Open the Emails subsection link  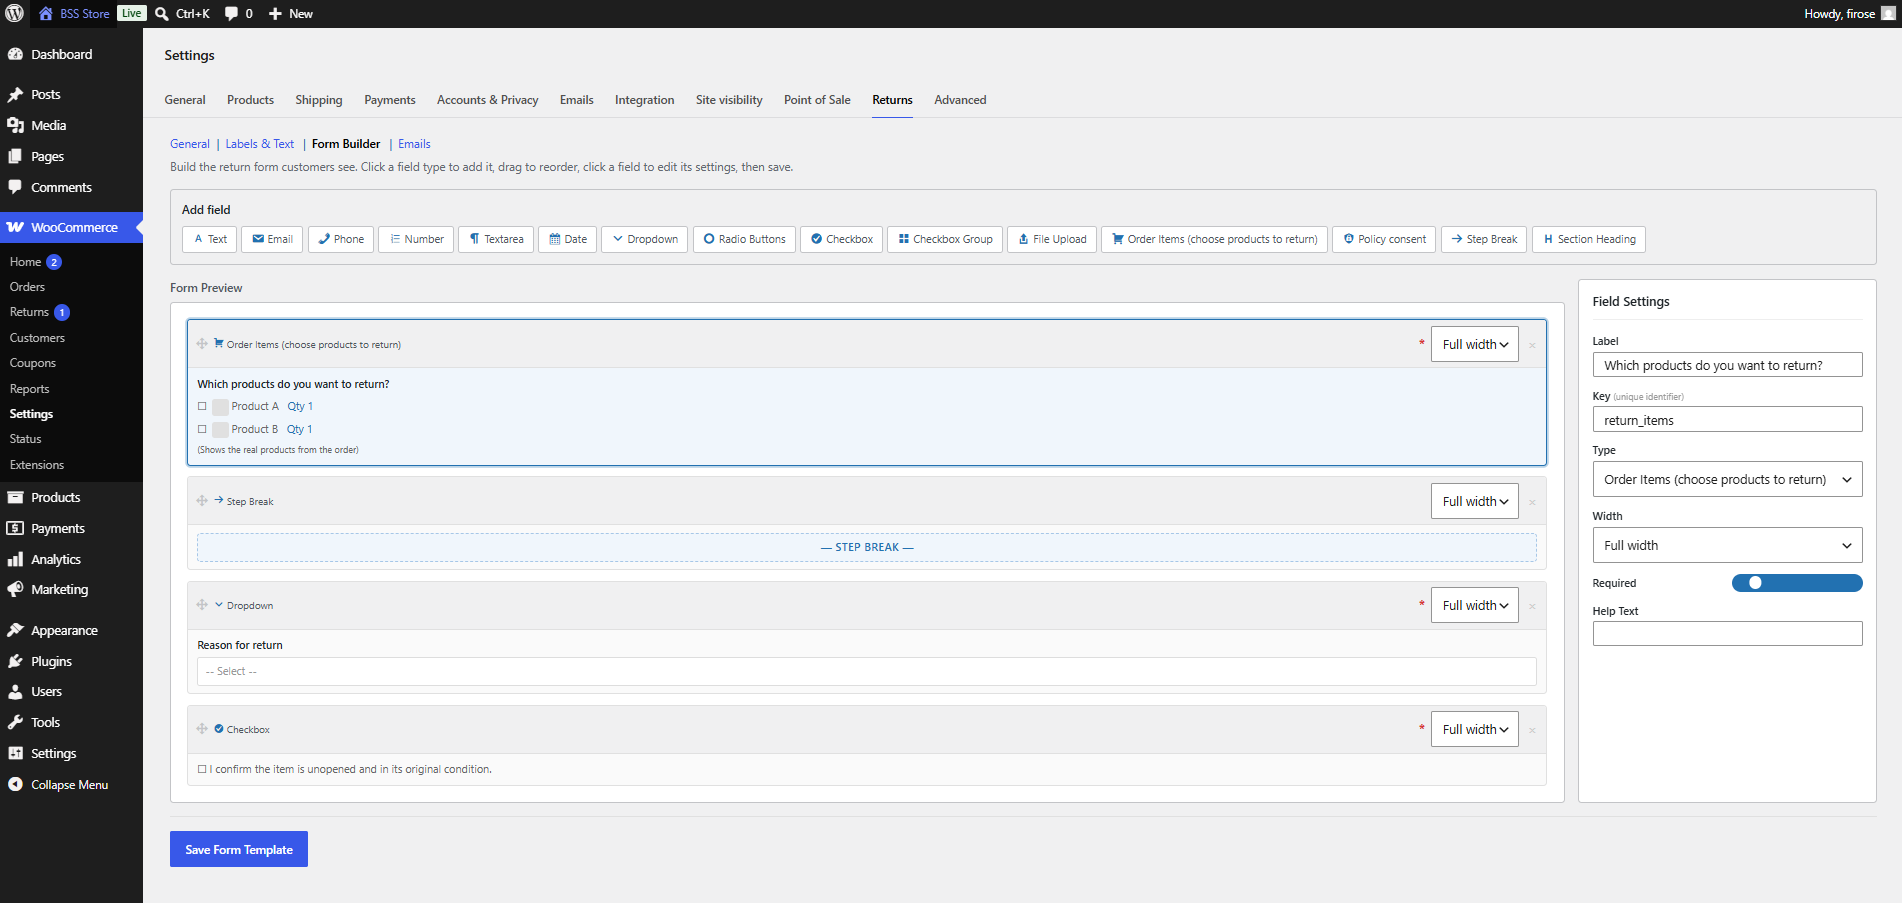[414, 144]
